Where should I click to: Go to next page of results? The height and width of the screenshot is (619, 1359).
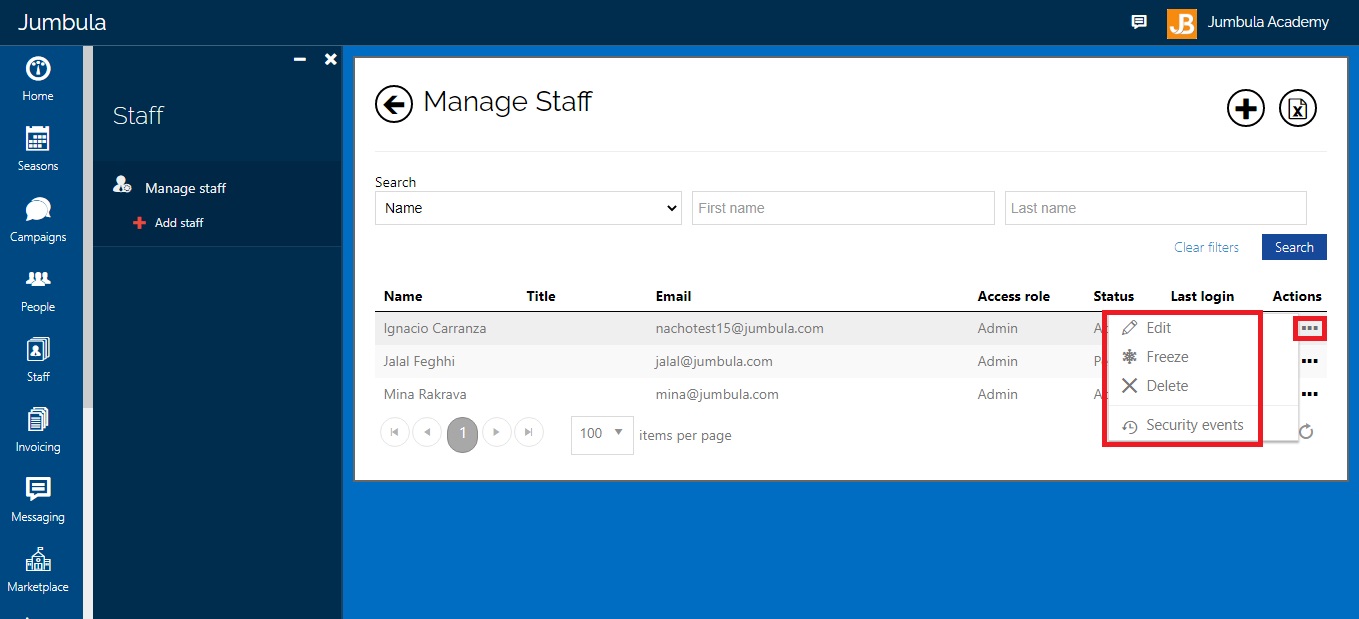(x=496, y=432)
